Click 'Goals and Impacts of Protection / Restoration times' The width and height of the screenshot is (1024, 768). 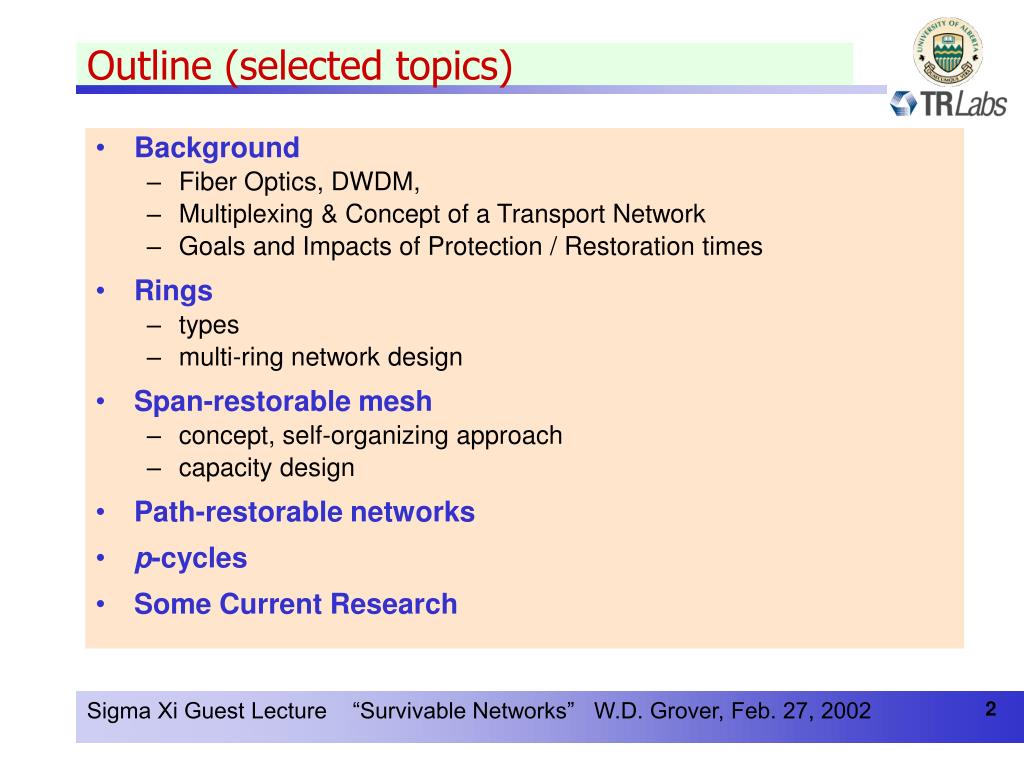pyautogui.click(x=471, y=247)
